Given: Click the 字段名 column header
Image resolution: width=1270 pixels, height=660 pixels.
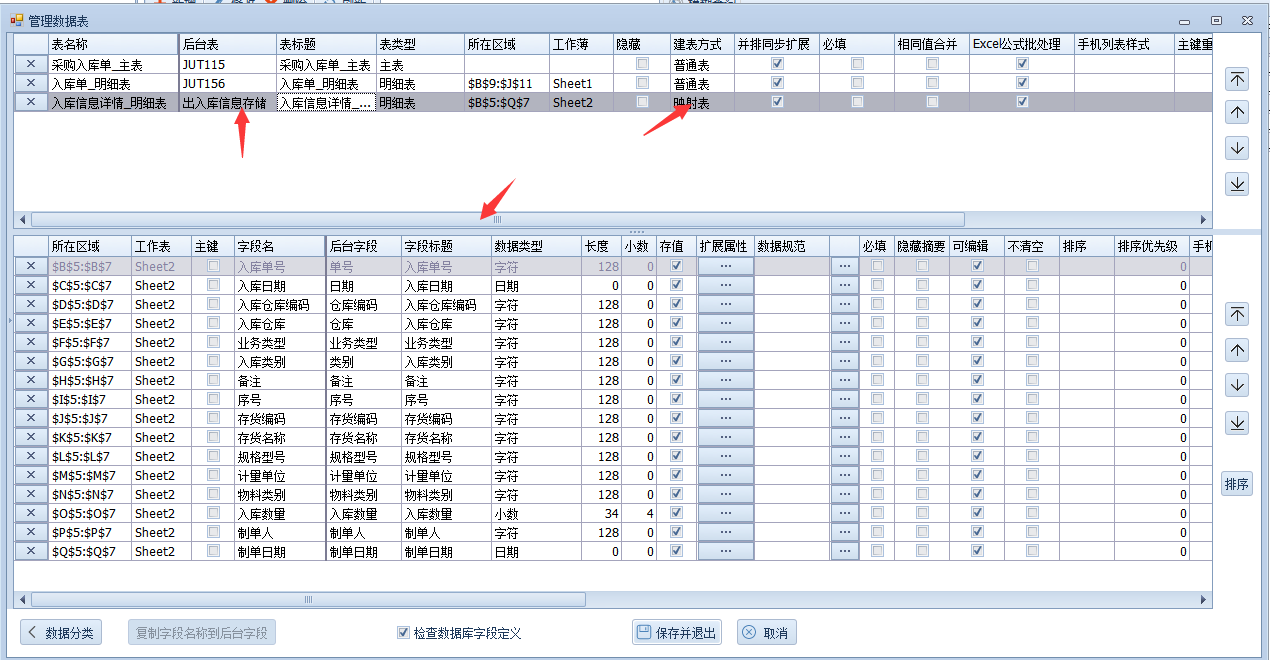Looking at the screenshot, I should point(279,246).
